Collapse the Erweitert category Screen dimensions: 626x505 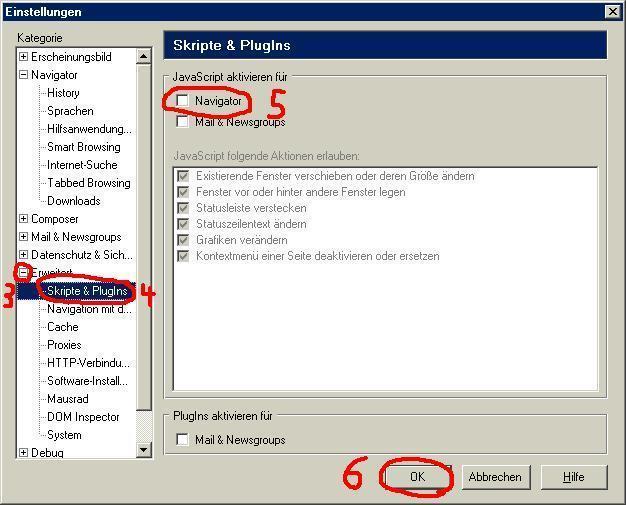pyautogui.click(x=23, y=273)
